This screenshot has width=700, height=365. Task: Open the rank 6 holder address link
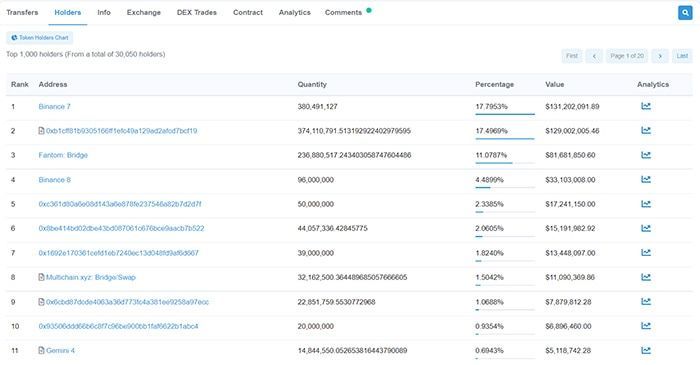click(121, 228)
